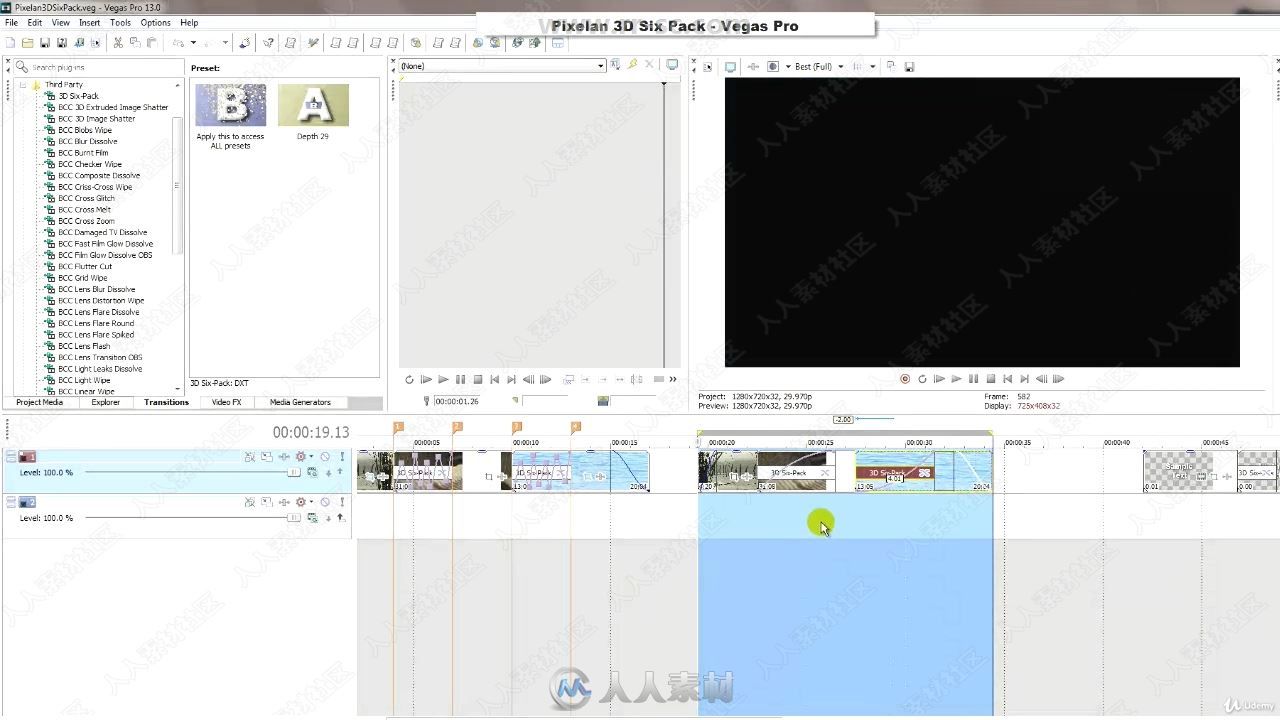The image size is (1280, 720).
Task: Click the Video preview properties icon
Action: (x=707, y=67)
